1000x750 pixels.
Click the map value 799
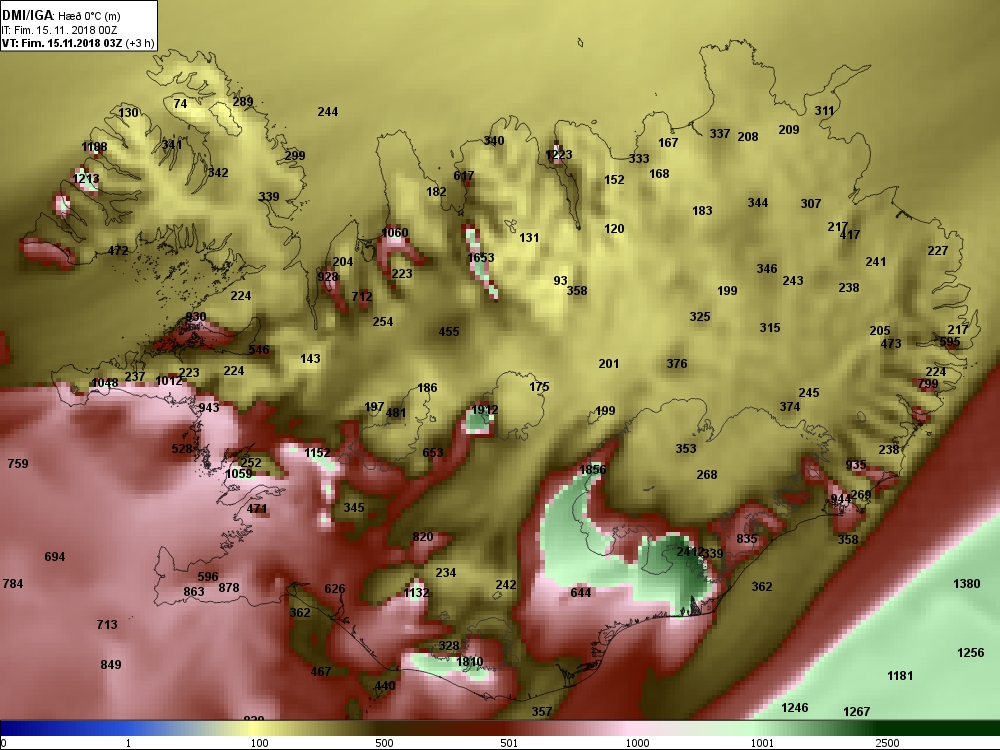(929, 384)
